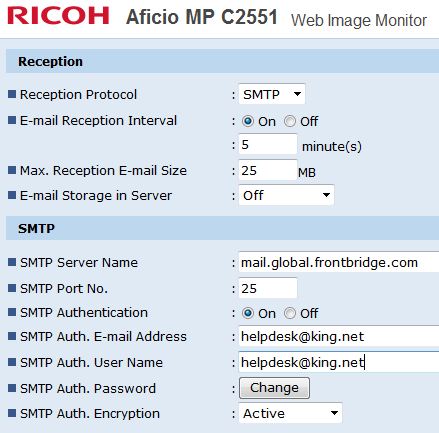The height and width of the screenshot is (433, 439).
Task: Set SMTP Authentication to On
Action: click(248, 313)
